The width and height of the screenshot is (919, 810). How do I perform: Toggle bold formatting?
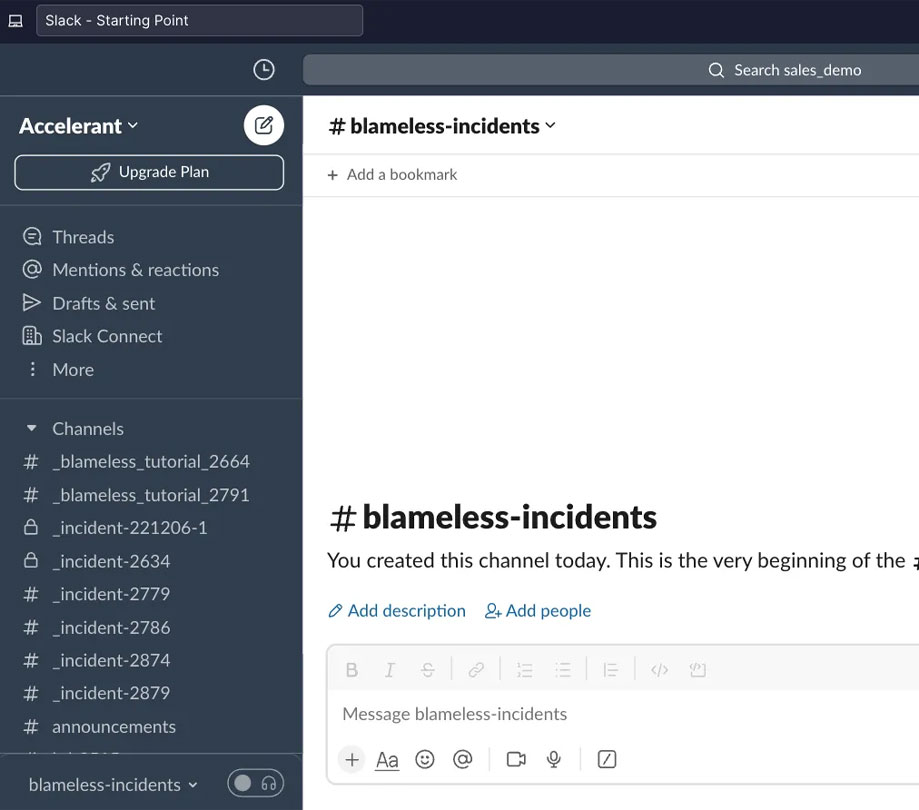click(x=352, y=670)
